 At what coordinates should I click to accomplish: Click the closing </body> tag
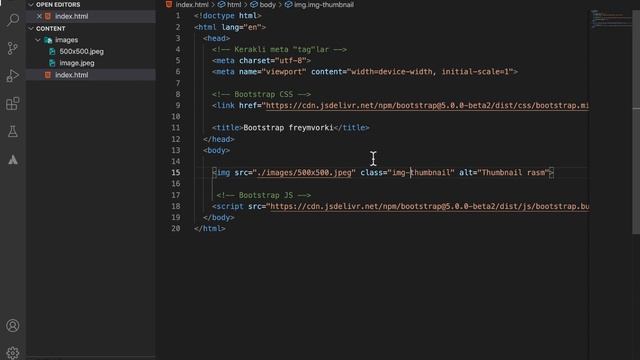point(219,218)
